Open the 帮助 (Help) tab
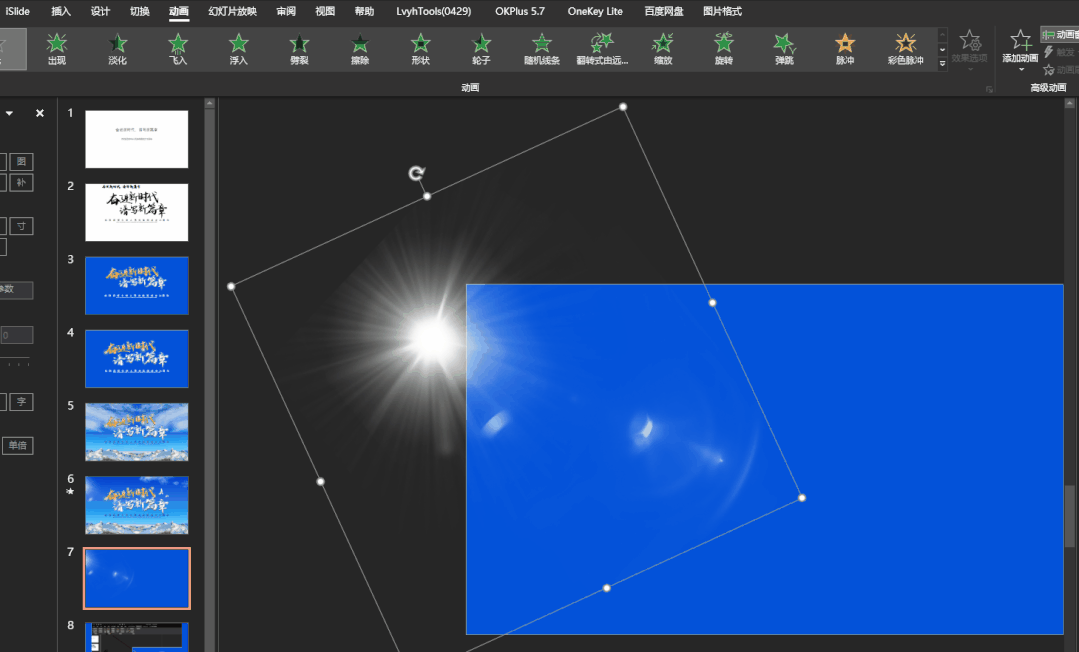Screen dimensions: 1079x652 [x=364, y=11]
